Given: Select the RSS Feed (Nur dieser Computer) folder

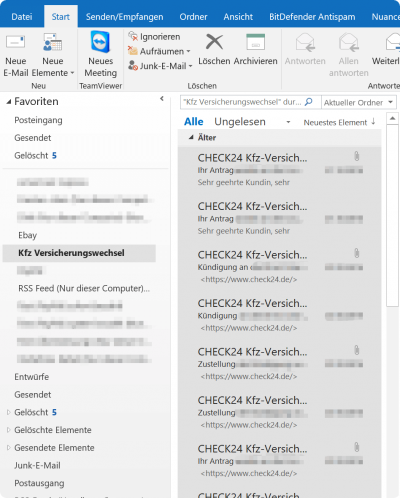Looking at the screenshot, I should click(84, 288).
